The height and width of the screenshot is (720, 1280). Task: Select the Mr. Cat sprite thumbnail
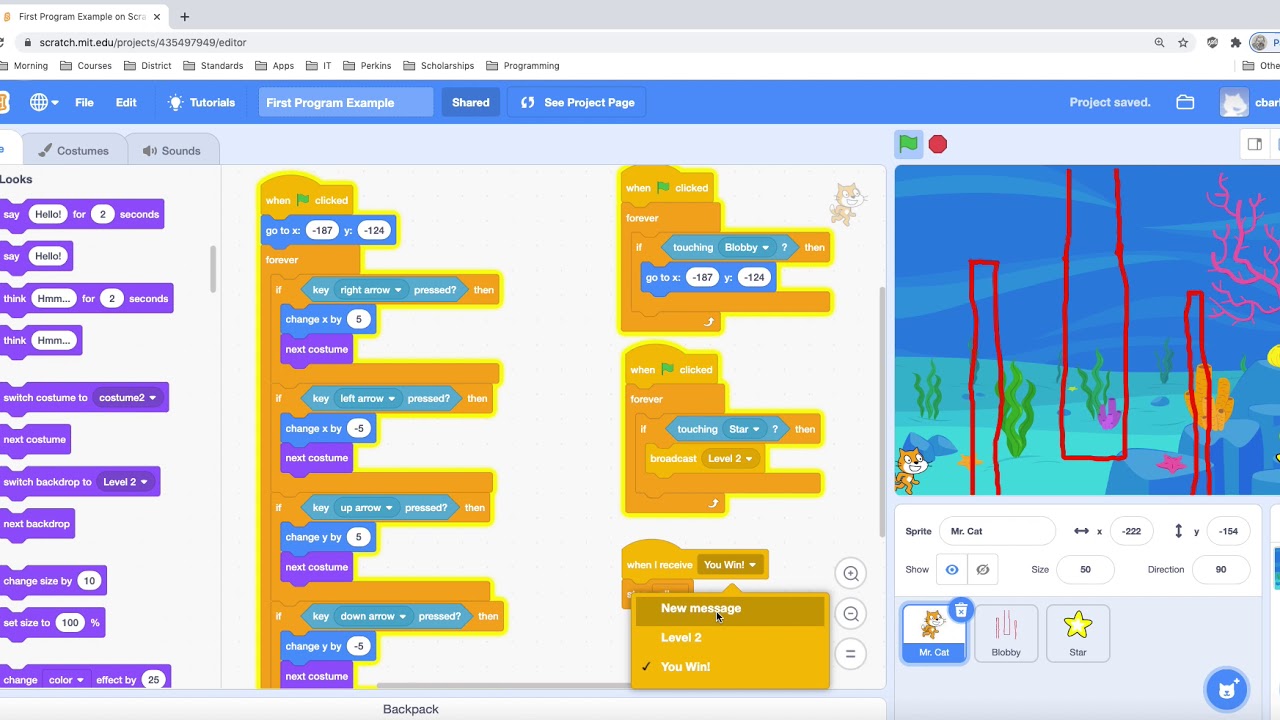click(933, 633)
